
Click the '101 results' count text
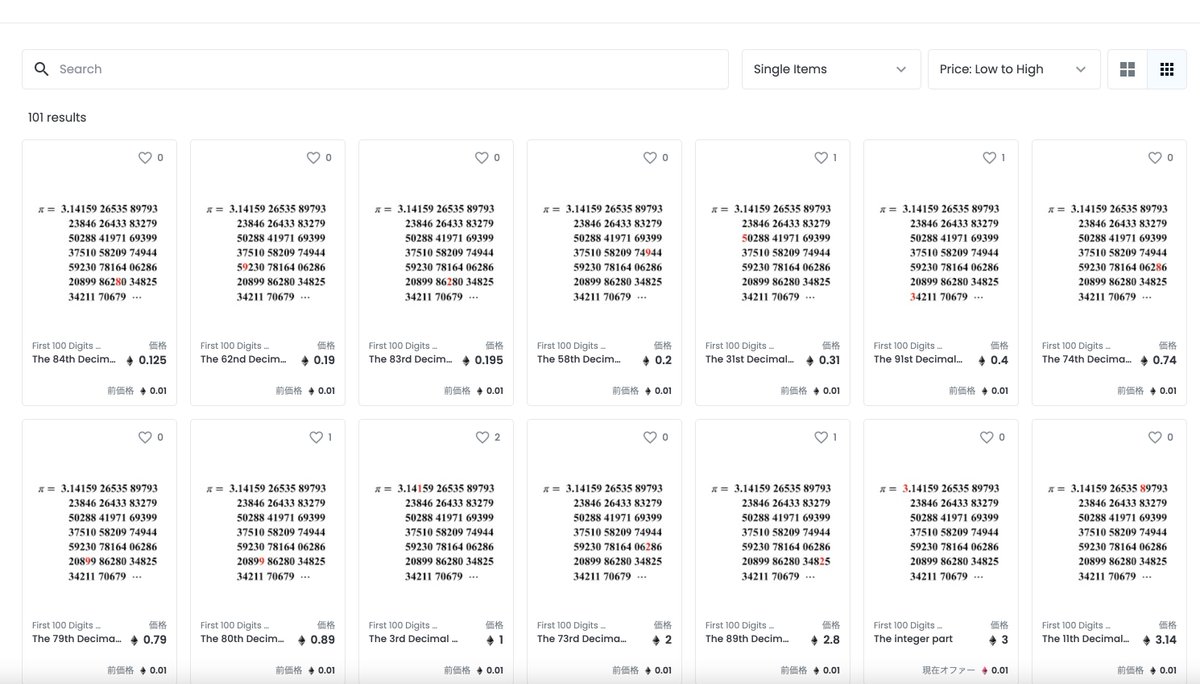[57, 117]
